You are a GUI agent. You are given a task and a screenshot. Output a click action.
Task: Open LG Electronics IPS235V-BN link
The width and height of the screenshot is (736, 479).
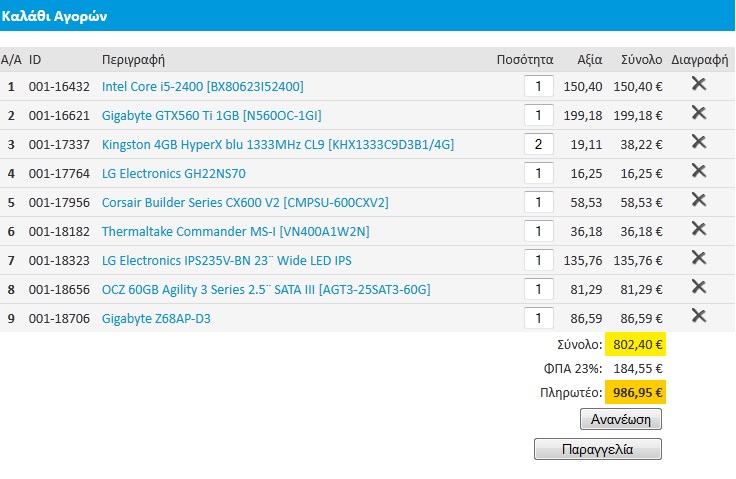[x=227, y=261]
